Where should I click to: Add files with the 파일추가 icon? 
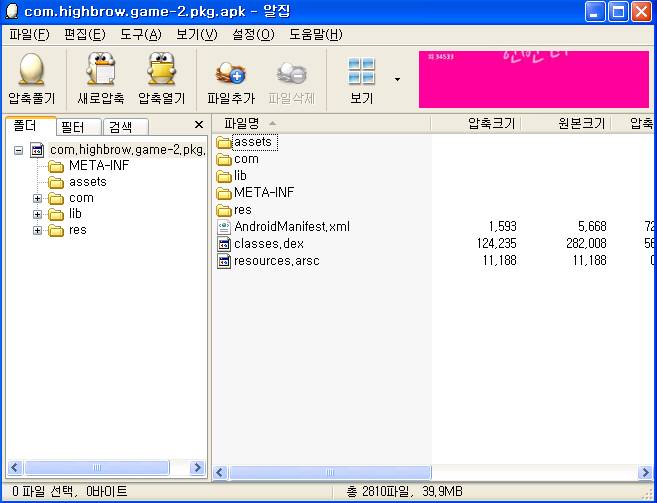pyautogui.click(x=230, y=73)
